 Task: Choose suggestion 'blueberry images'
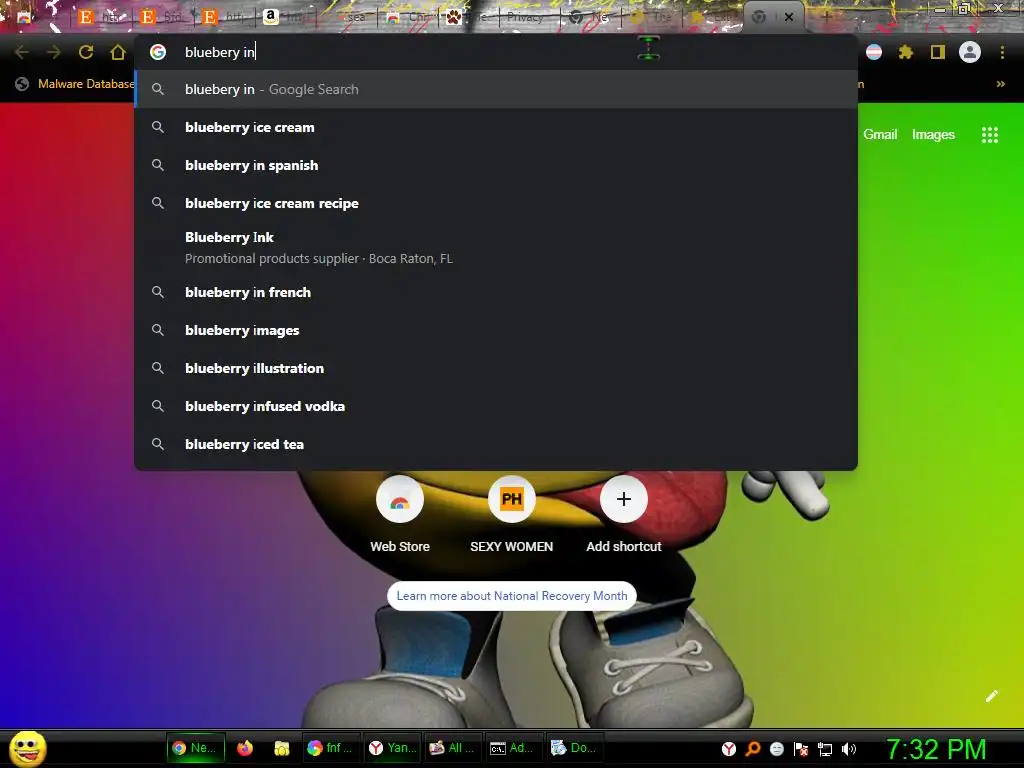coord(496,330)
